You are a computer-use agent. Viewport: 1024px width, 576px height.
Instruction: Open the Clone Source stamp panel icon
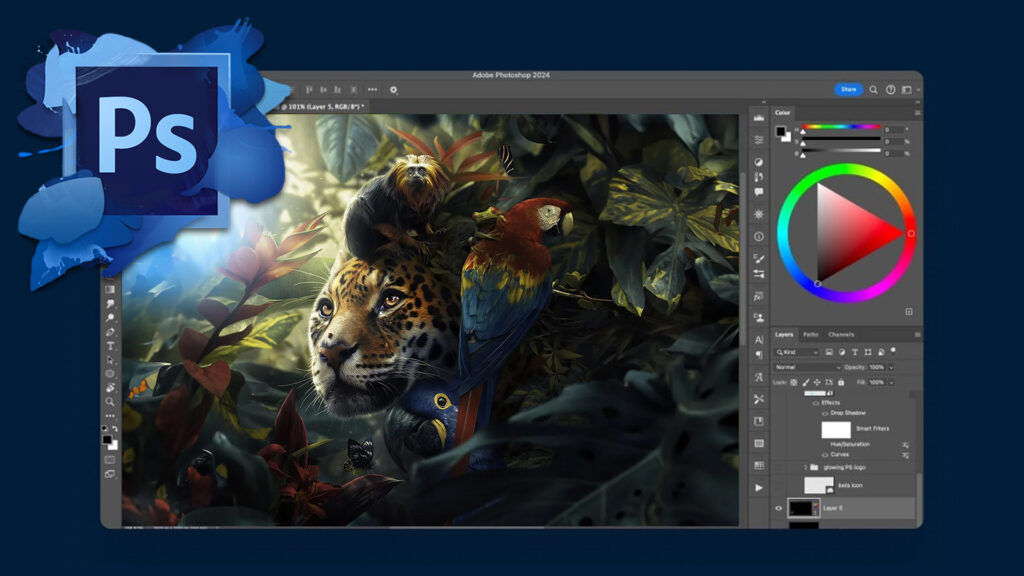(758, 318)
